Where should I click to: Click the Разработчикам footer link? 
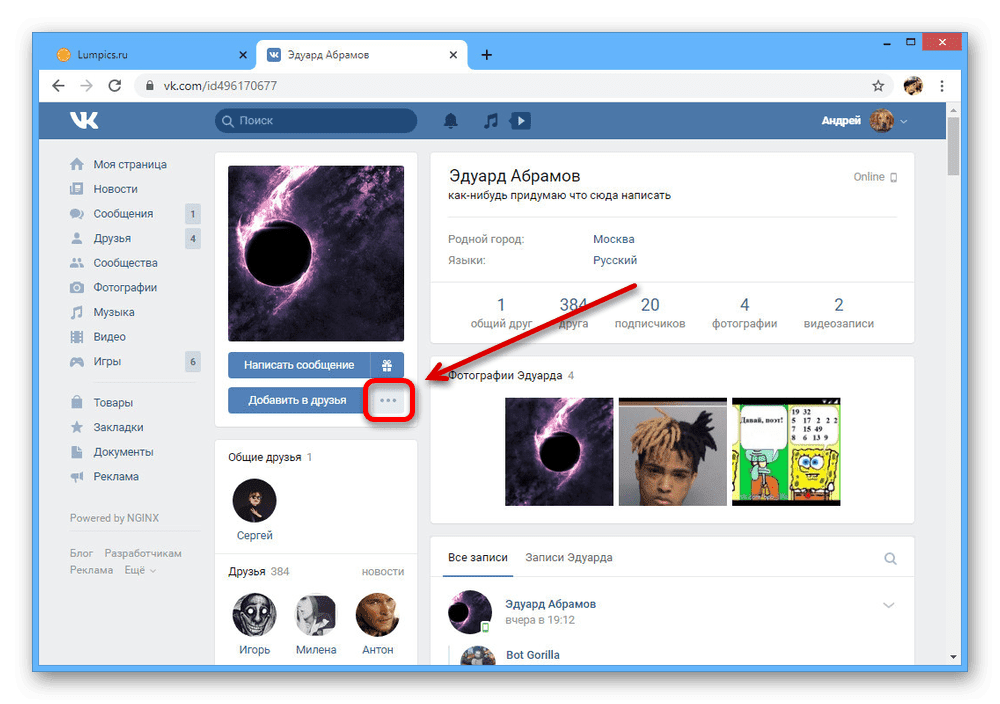(x=143, y=554)
